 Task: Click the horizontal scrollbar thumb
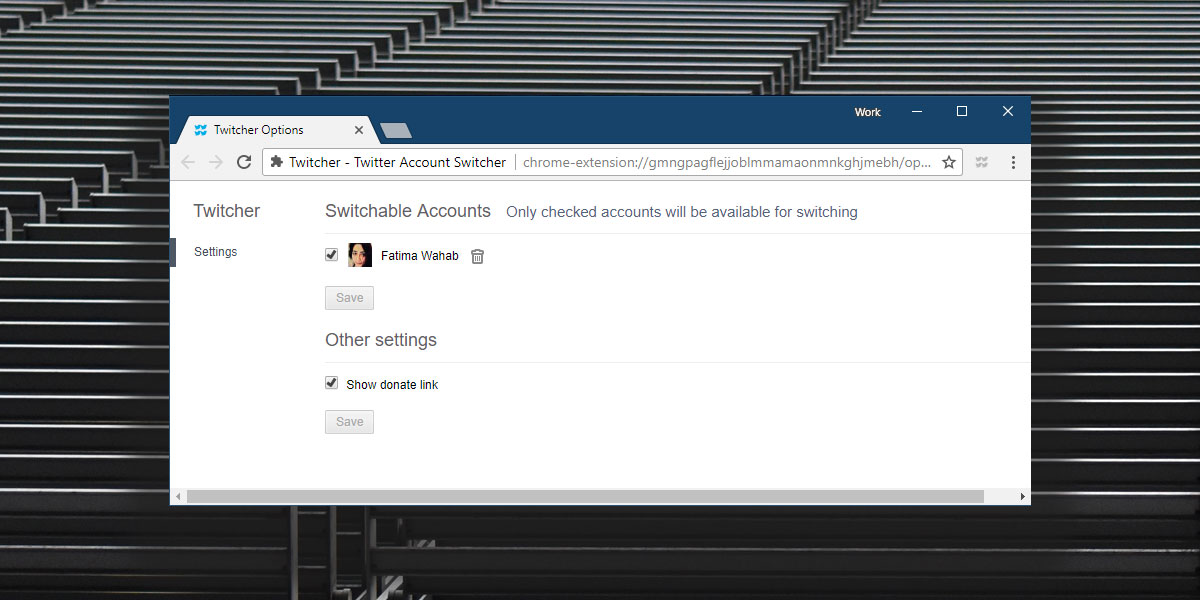click(x=585, y=497)
